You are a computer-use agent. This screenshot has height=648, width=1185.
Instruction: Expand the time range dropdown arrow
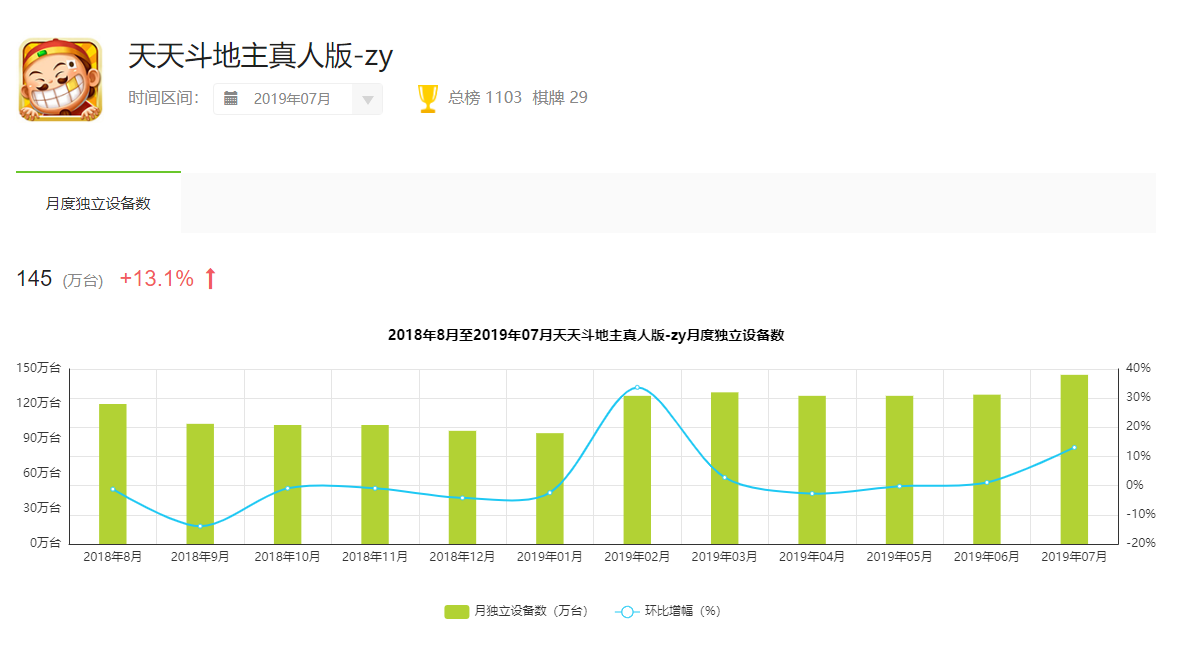coord(367,99)
